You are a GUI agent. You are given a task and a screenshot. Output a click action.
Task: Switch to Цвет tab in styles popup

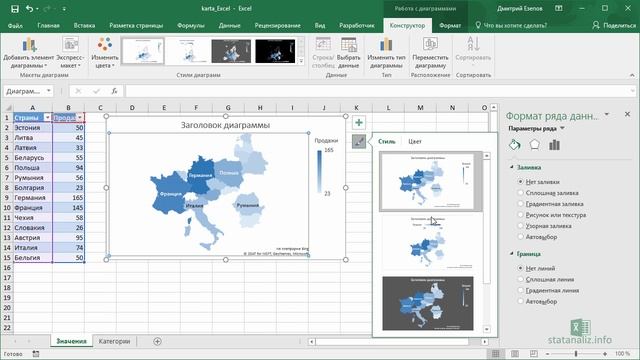tap(415, 142)
